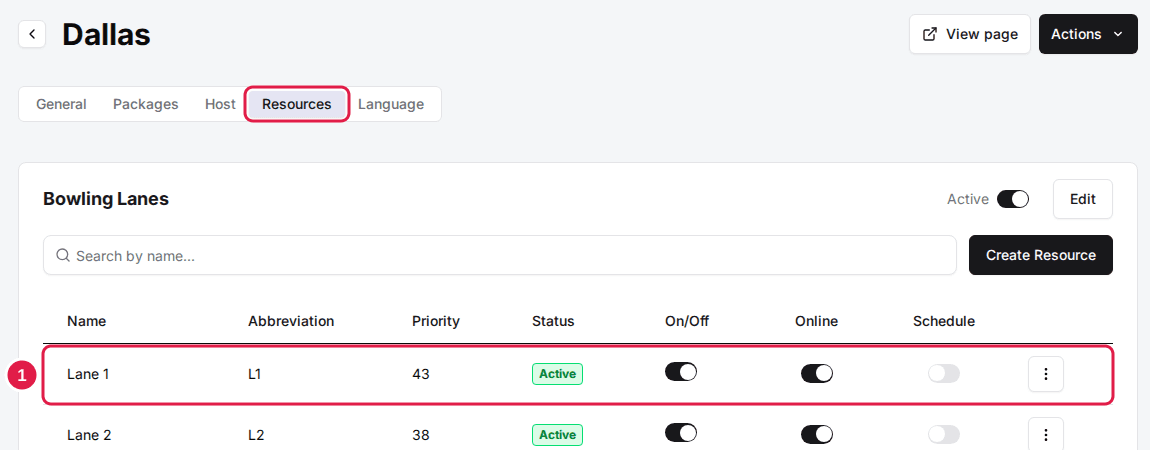
Task: Select the Resources tab
Action: coord(296,104)
